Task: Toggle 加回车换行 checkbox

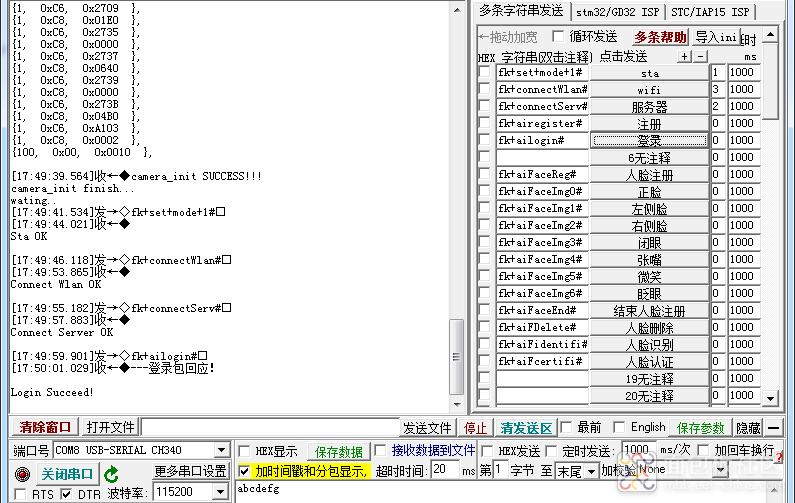Action: click(703, 450)
